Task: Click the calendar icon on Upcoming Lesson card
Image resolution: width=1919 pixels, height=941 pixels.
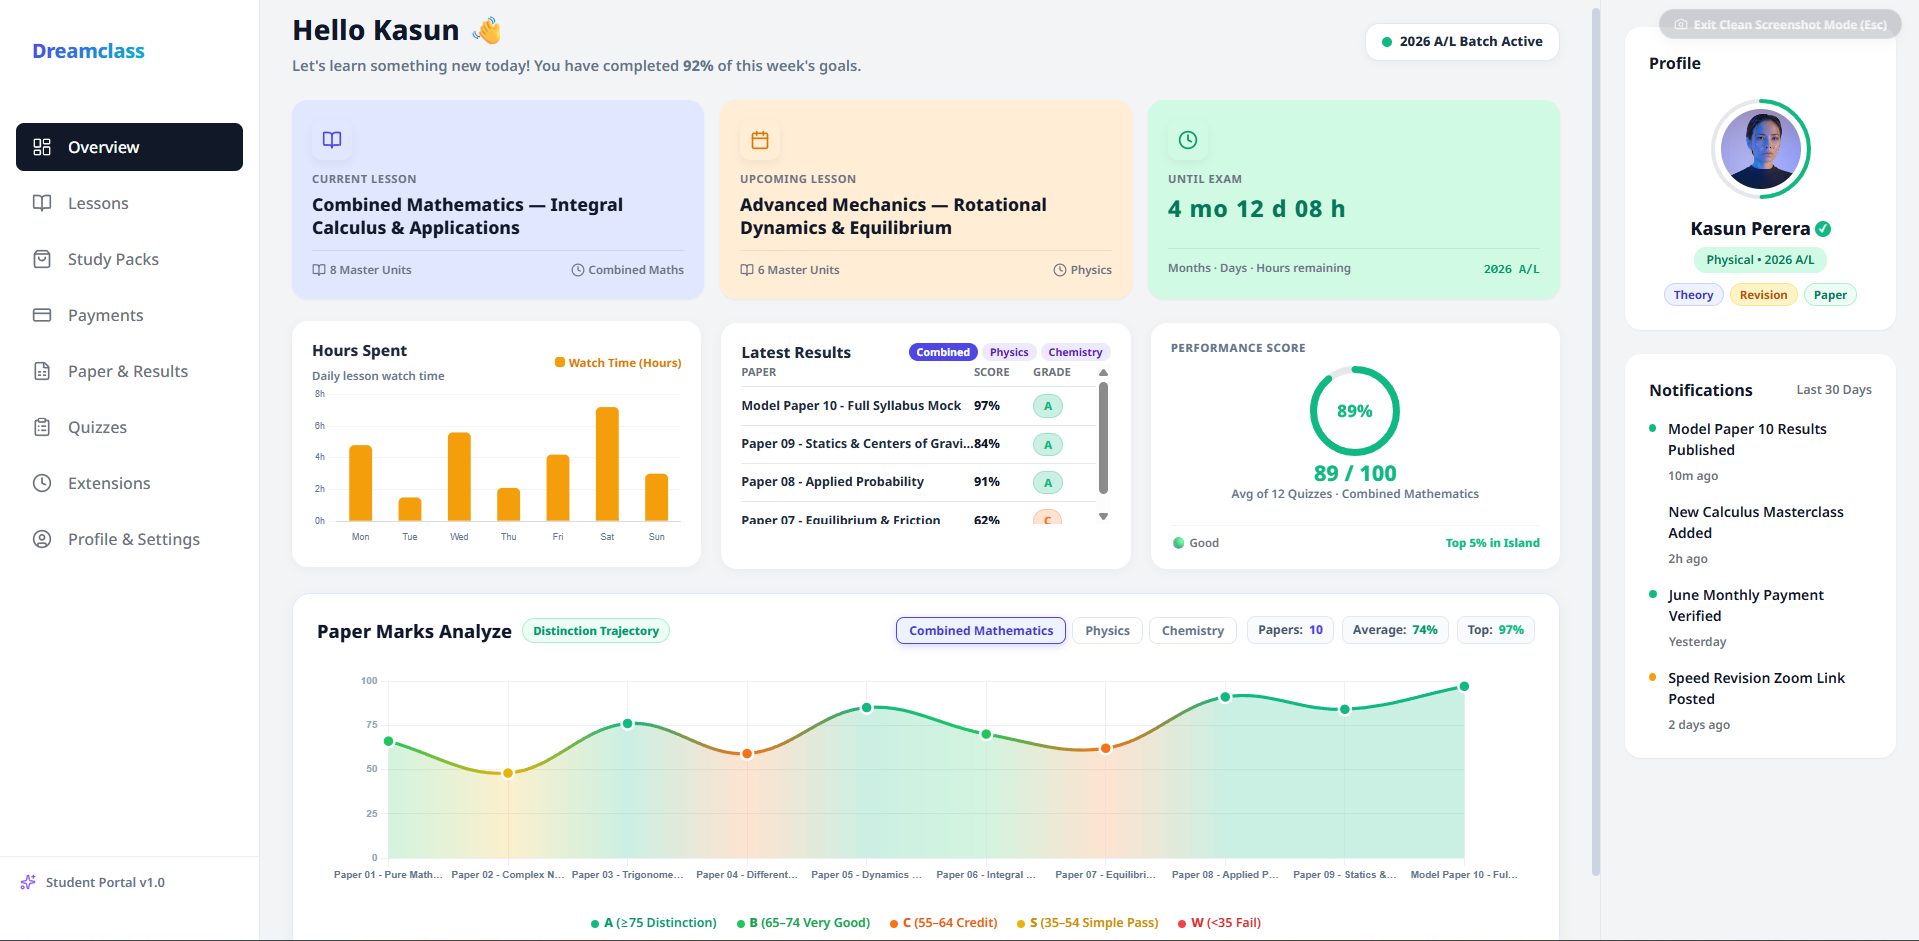Action: pyautogui.click(x=760, y=140)
